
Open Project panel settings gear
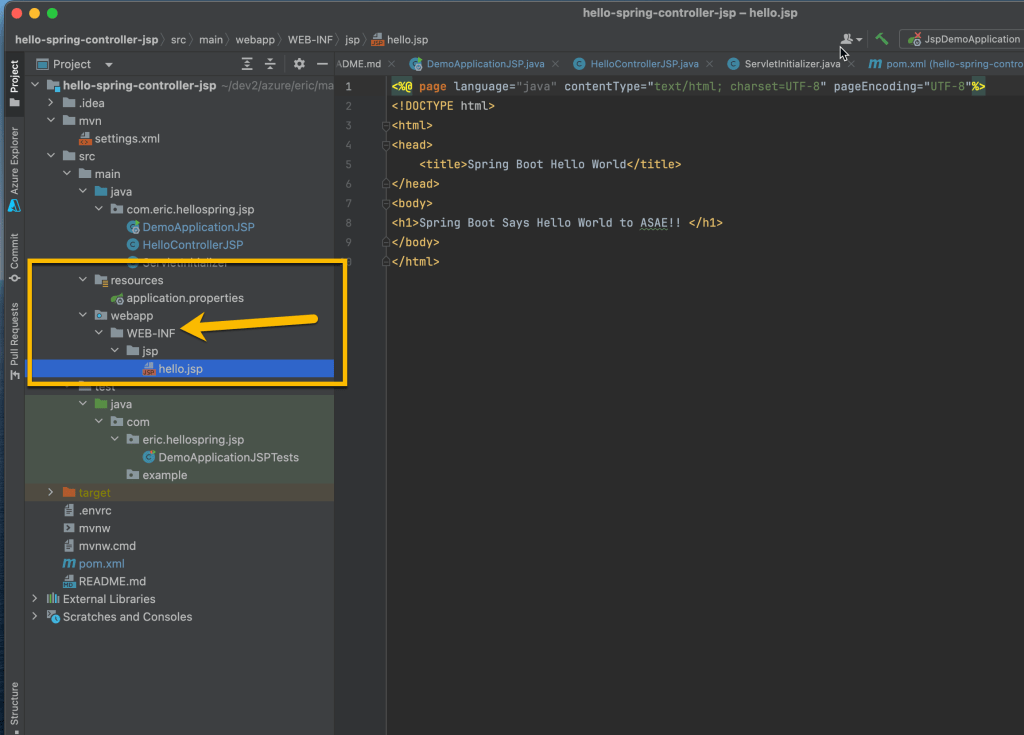click(x=298, y=64)
